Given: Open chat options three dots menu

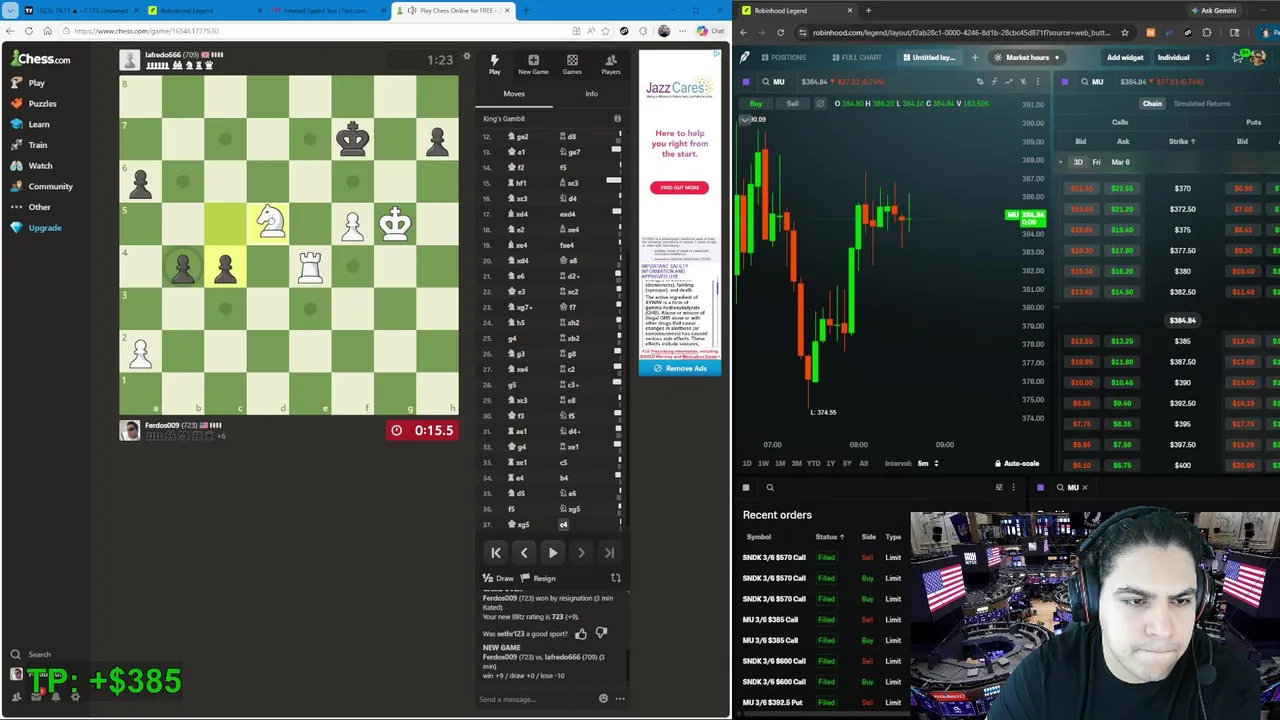Looking at the screenshot, I should 620,699.
